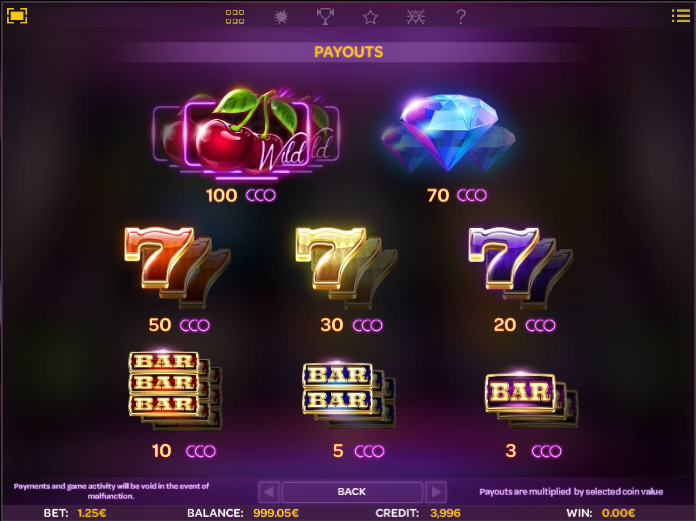Select the purple seven symbol
Screen dimensions: 696x521
point(520,267)
